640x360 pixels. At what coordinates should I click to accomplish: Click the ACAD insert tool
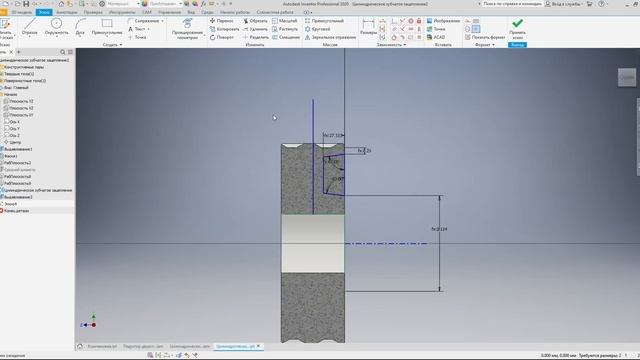point(436,37)
